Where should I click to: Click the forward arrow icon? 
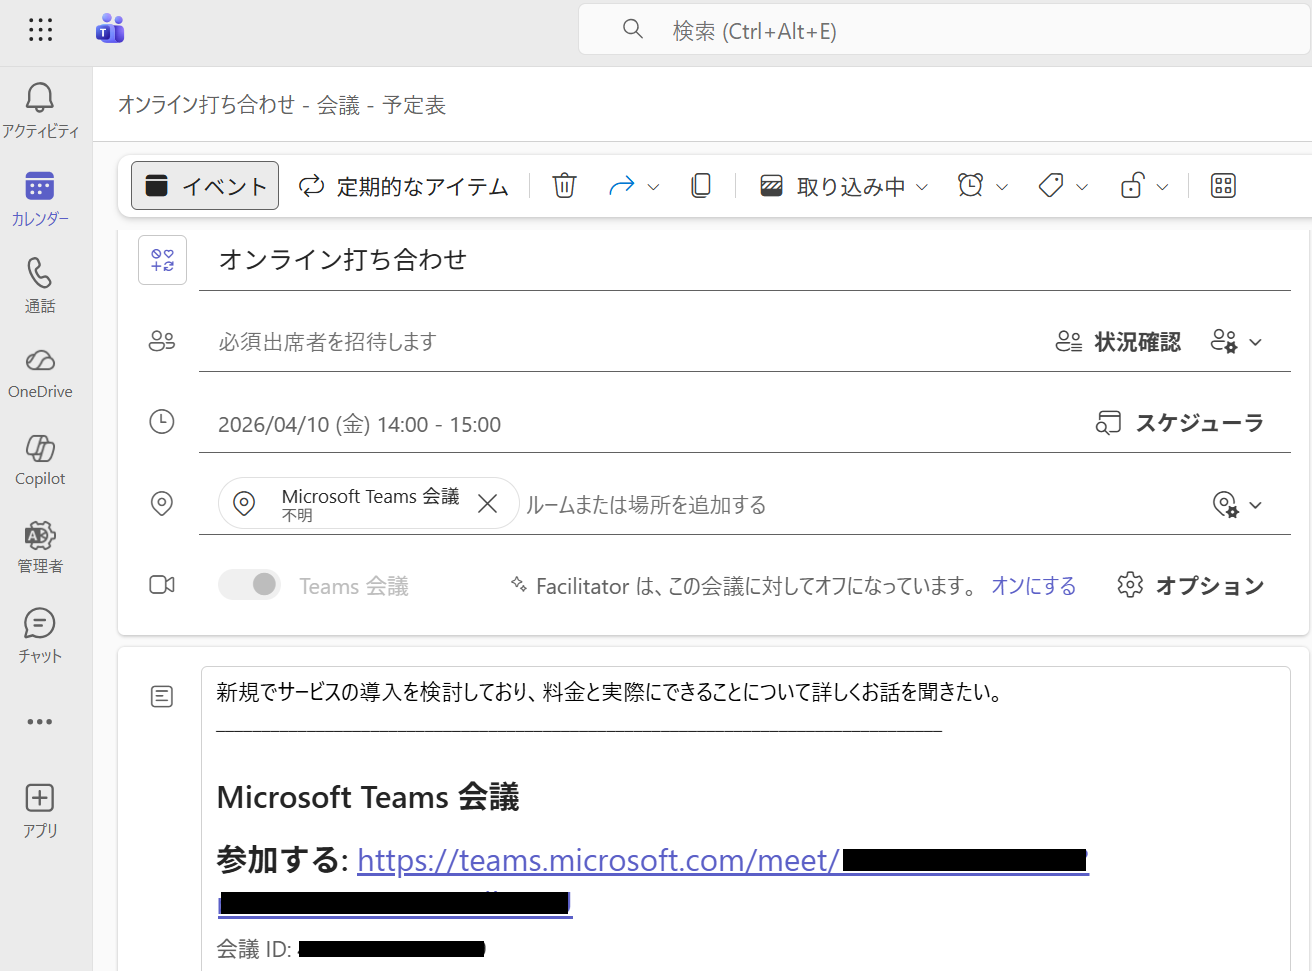click(x=621, y=186)
